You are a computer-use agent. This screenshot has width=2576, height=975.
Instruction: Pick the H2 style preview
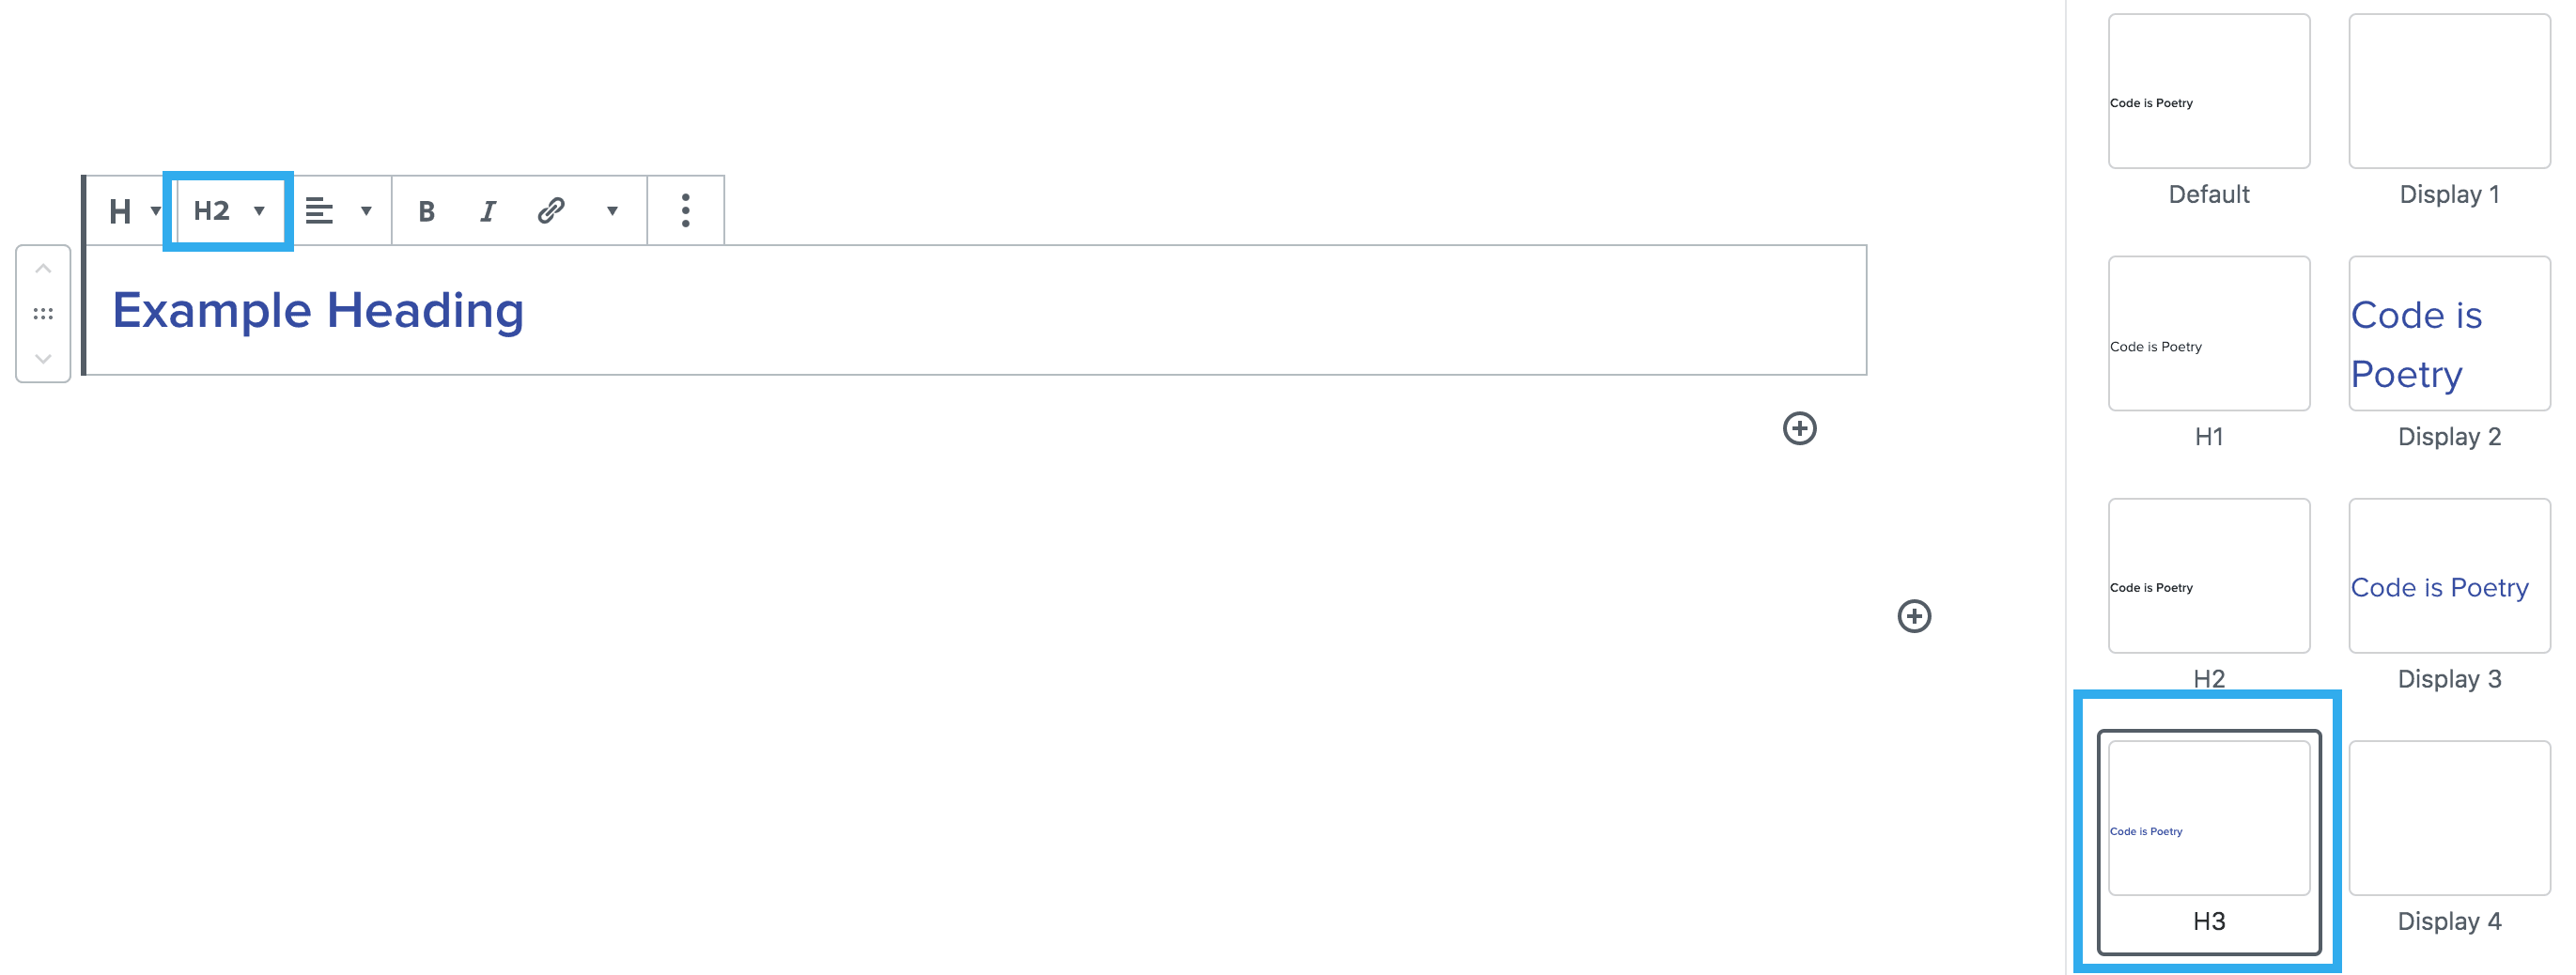(2208, 576)
